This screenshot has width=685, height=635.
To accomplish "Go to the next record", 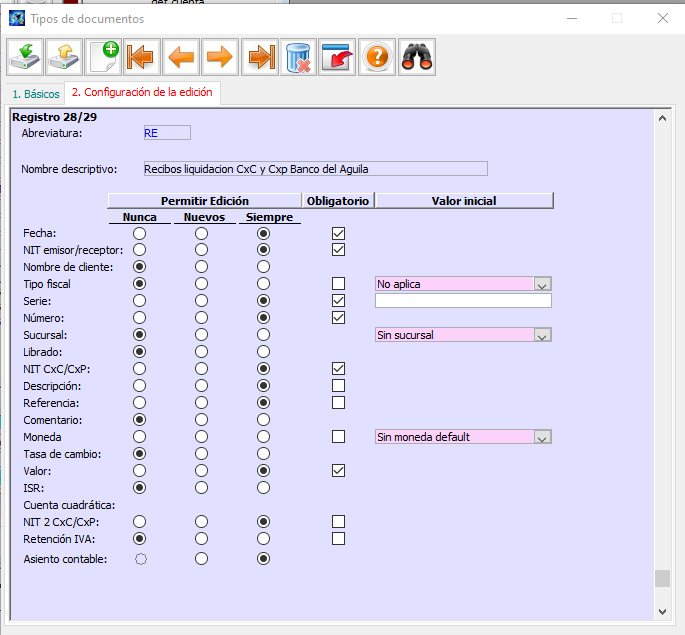I will [x=220, y=57].
